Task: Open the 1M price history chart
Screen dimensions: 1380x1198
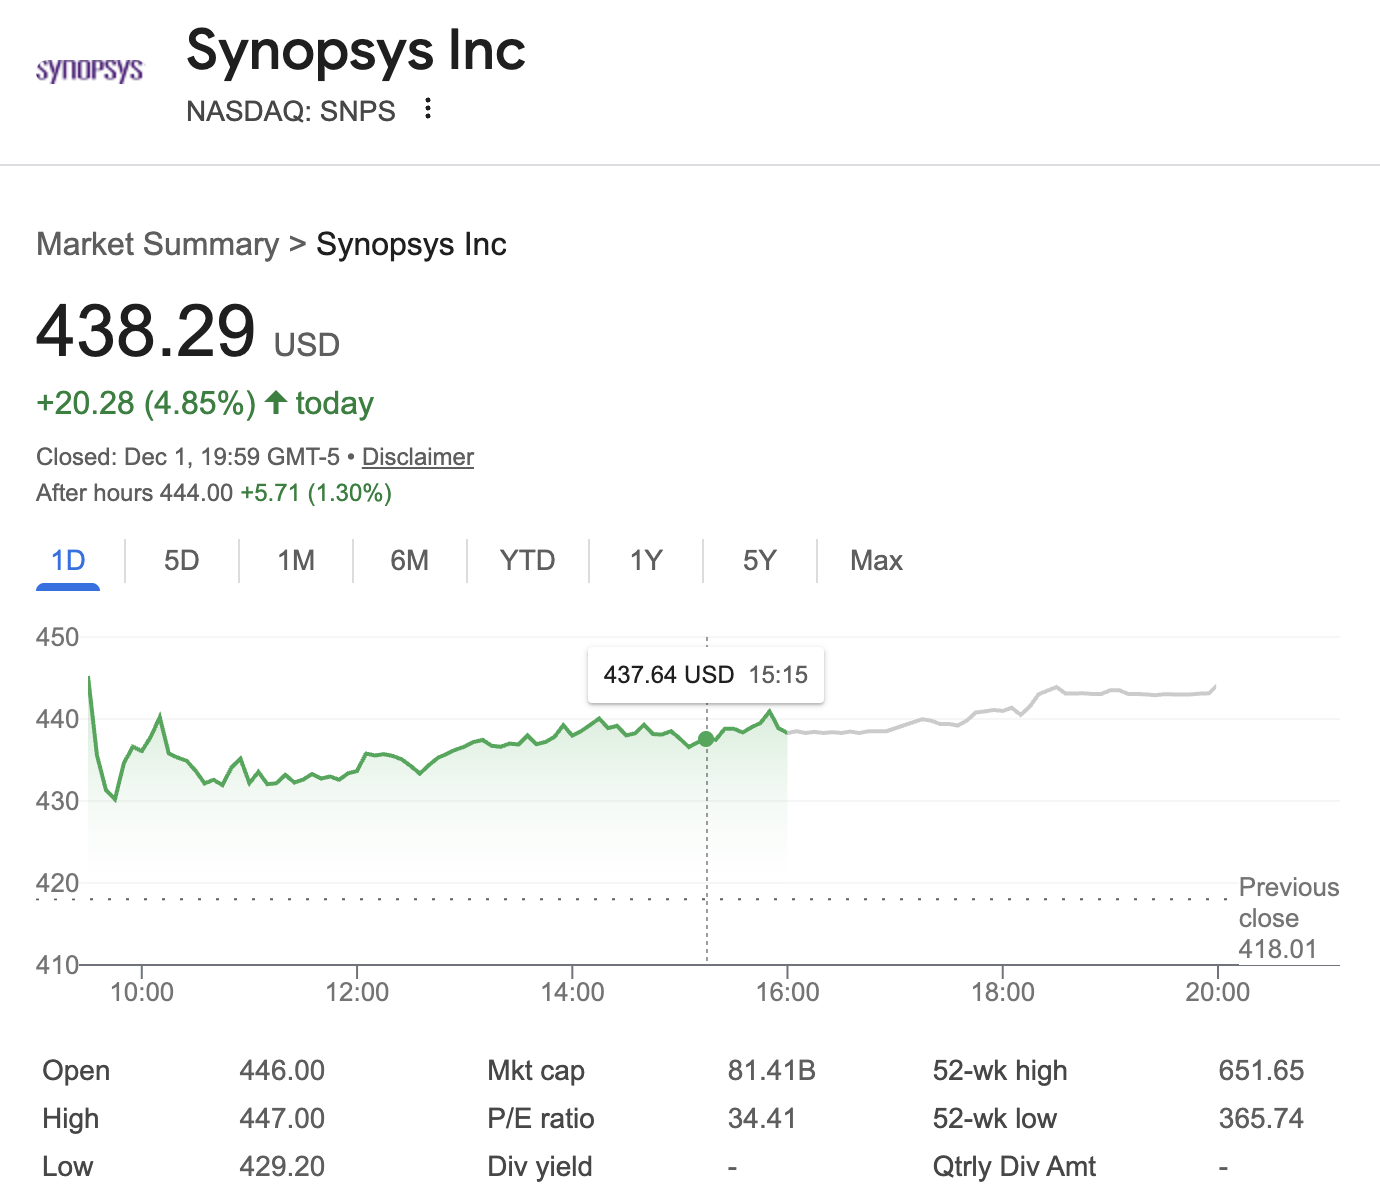Action: point(295,560)
